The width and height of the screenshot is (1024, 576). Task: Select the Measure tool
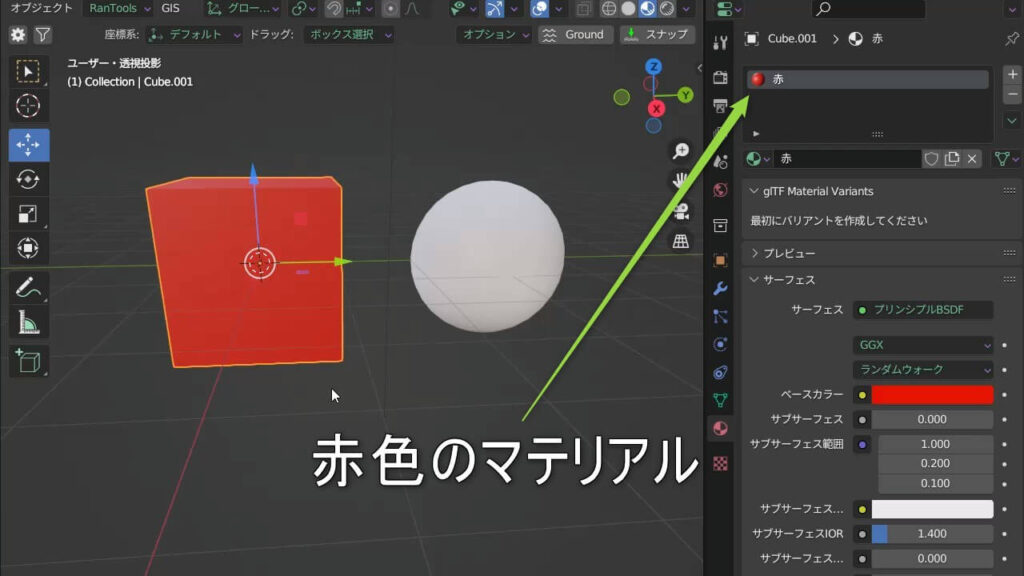[x=28, y=322]
